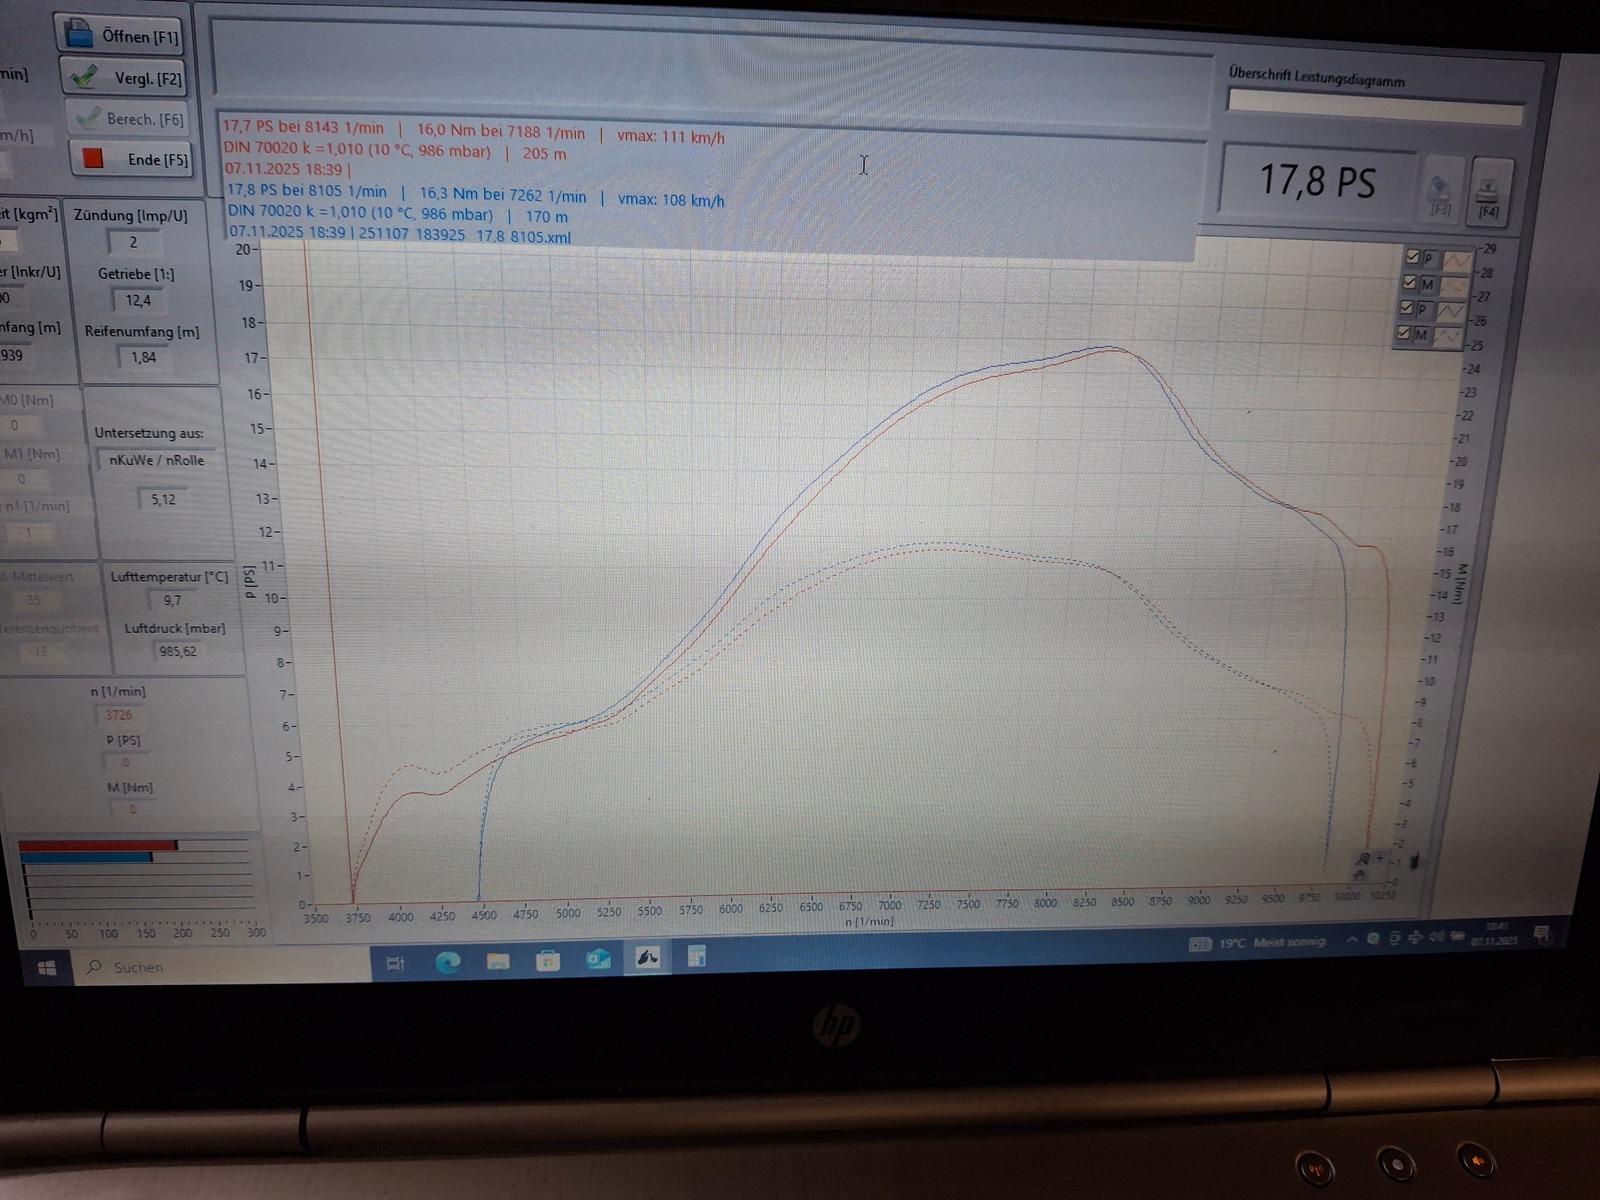Open Outlook from the taskbar
Image resolution: width=1600 pixels, height=1200 pixels.
(598, 960)
